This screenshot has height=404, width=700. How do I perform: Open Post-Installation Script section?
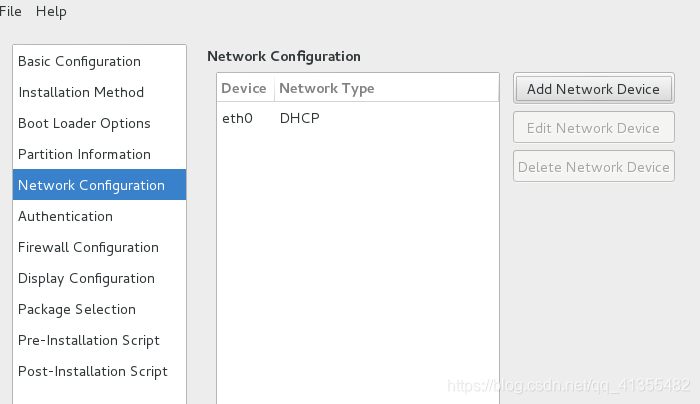100,371
